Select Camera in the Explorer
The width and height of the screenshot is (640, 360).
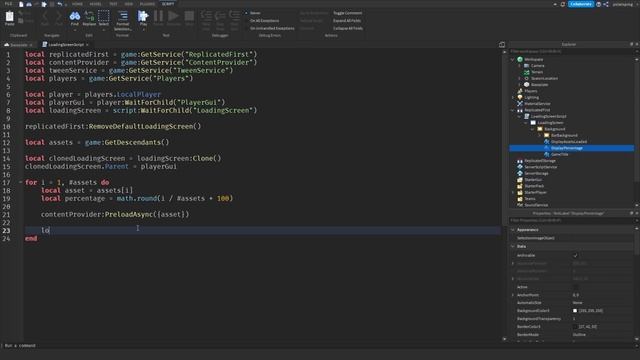[537, 66]
